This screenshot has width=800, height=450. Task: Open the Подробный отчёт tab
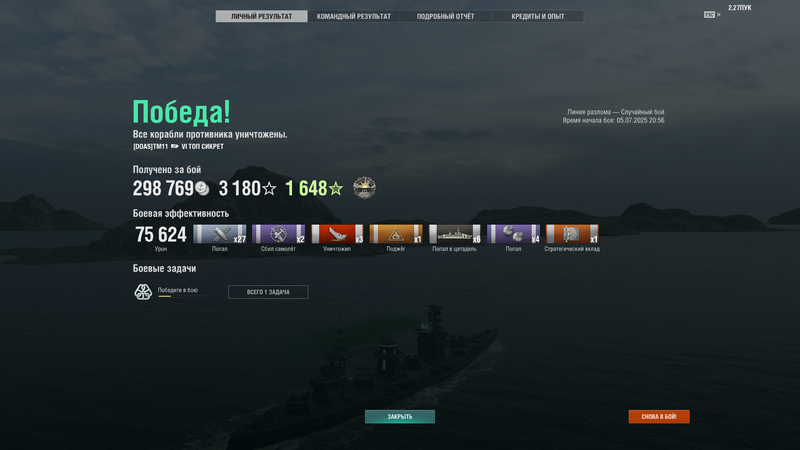click(x=445, y=16)
